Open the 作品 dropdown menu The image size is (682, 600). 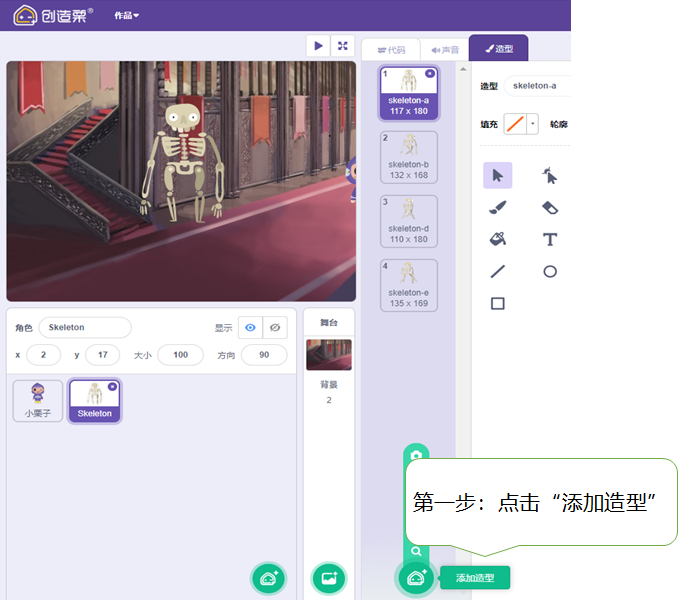127,16
